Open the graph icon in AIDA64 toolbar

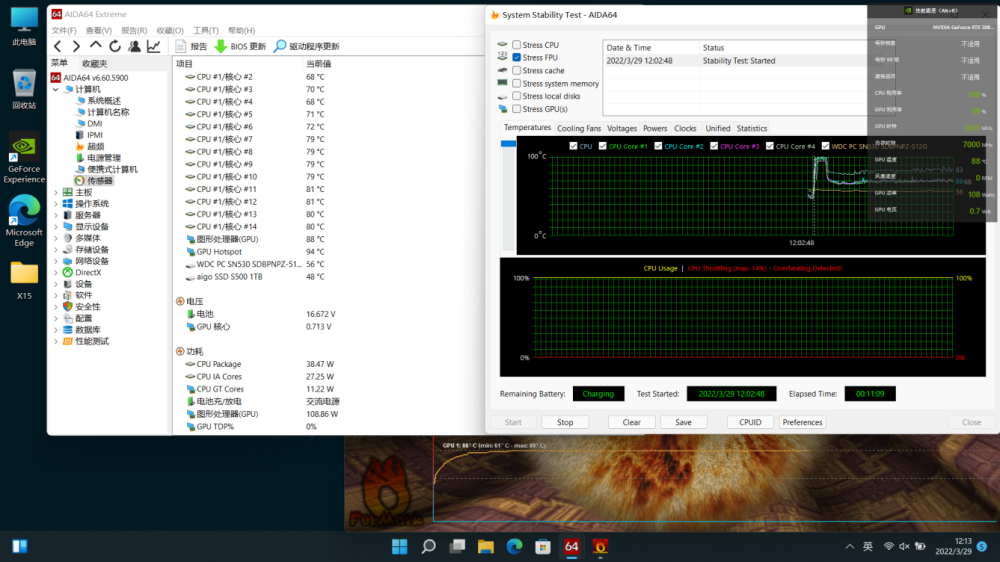[x=153, y=46]
